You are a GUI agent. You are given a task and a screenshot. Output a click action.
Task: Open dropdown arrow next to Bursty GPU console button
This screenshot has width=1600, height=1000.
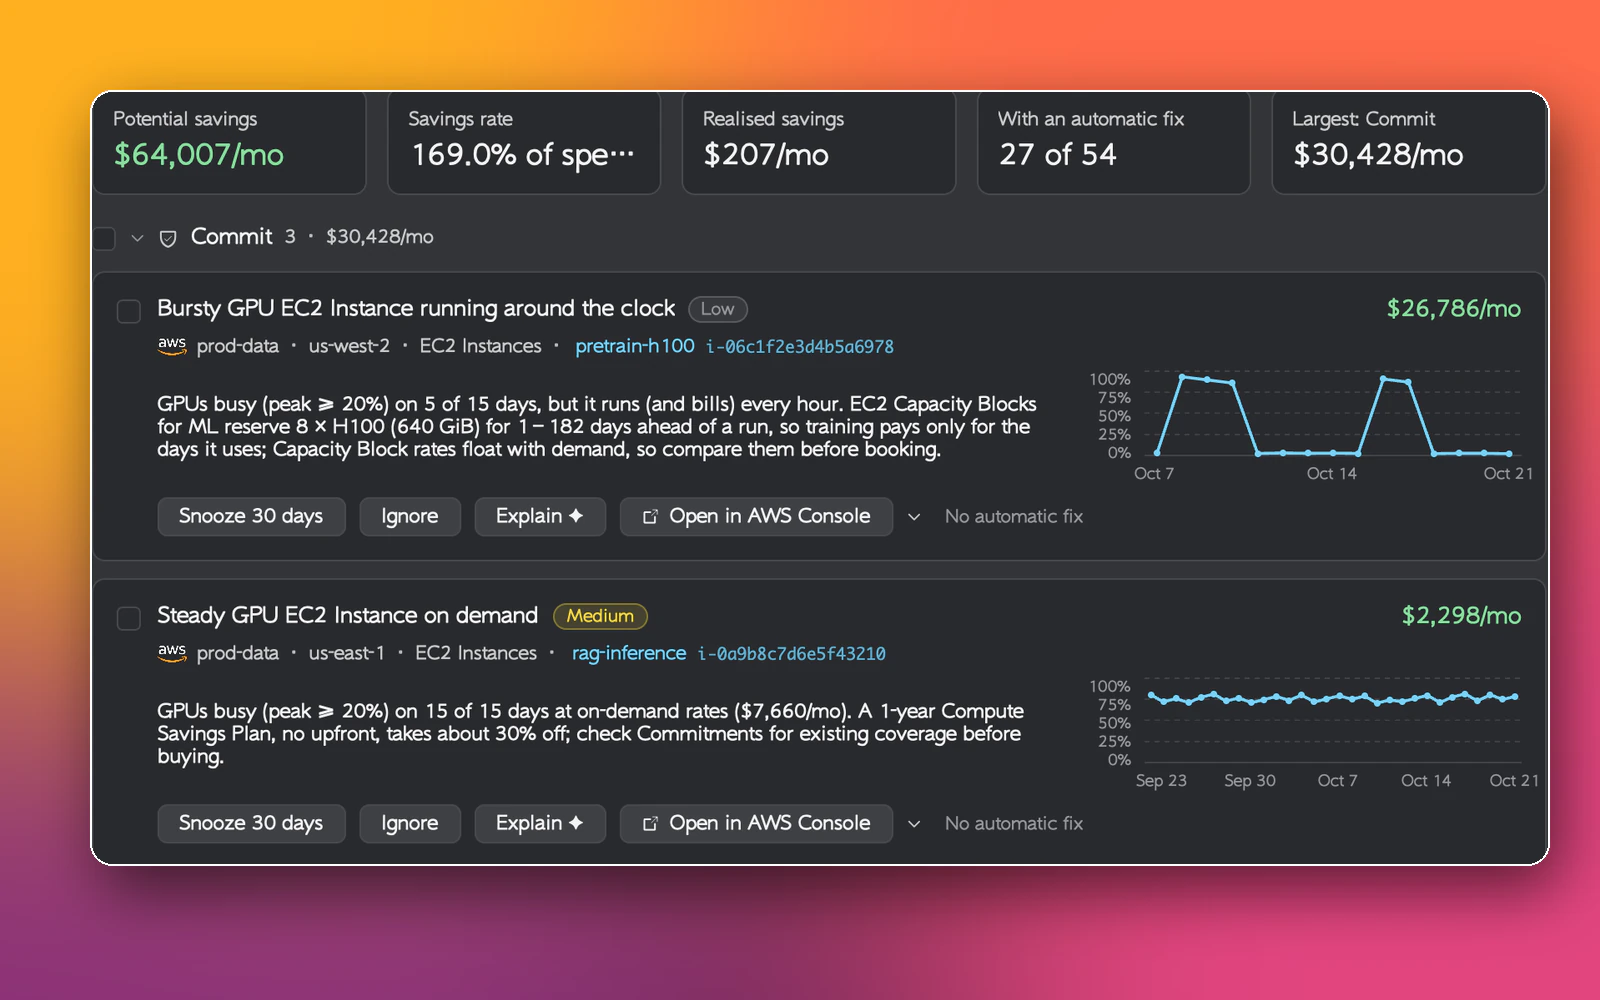click(914, 517)
